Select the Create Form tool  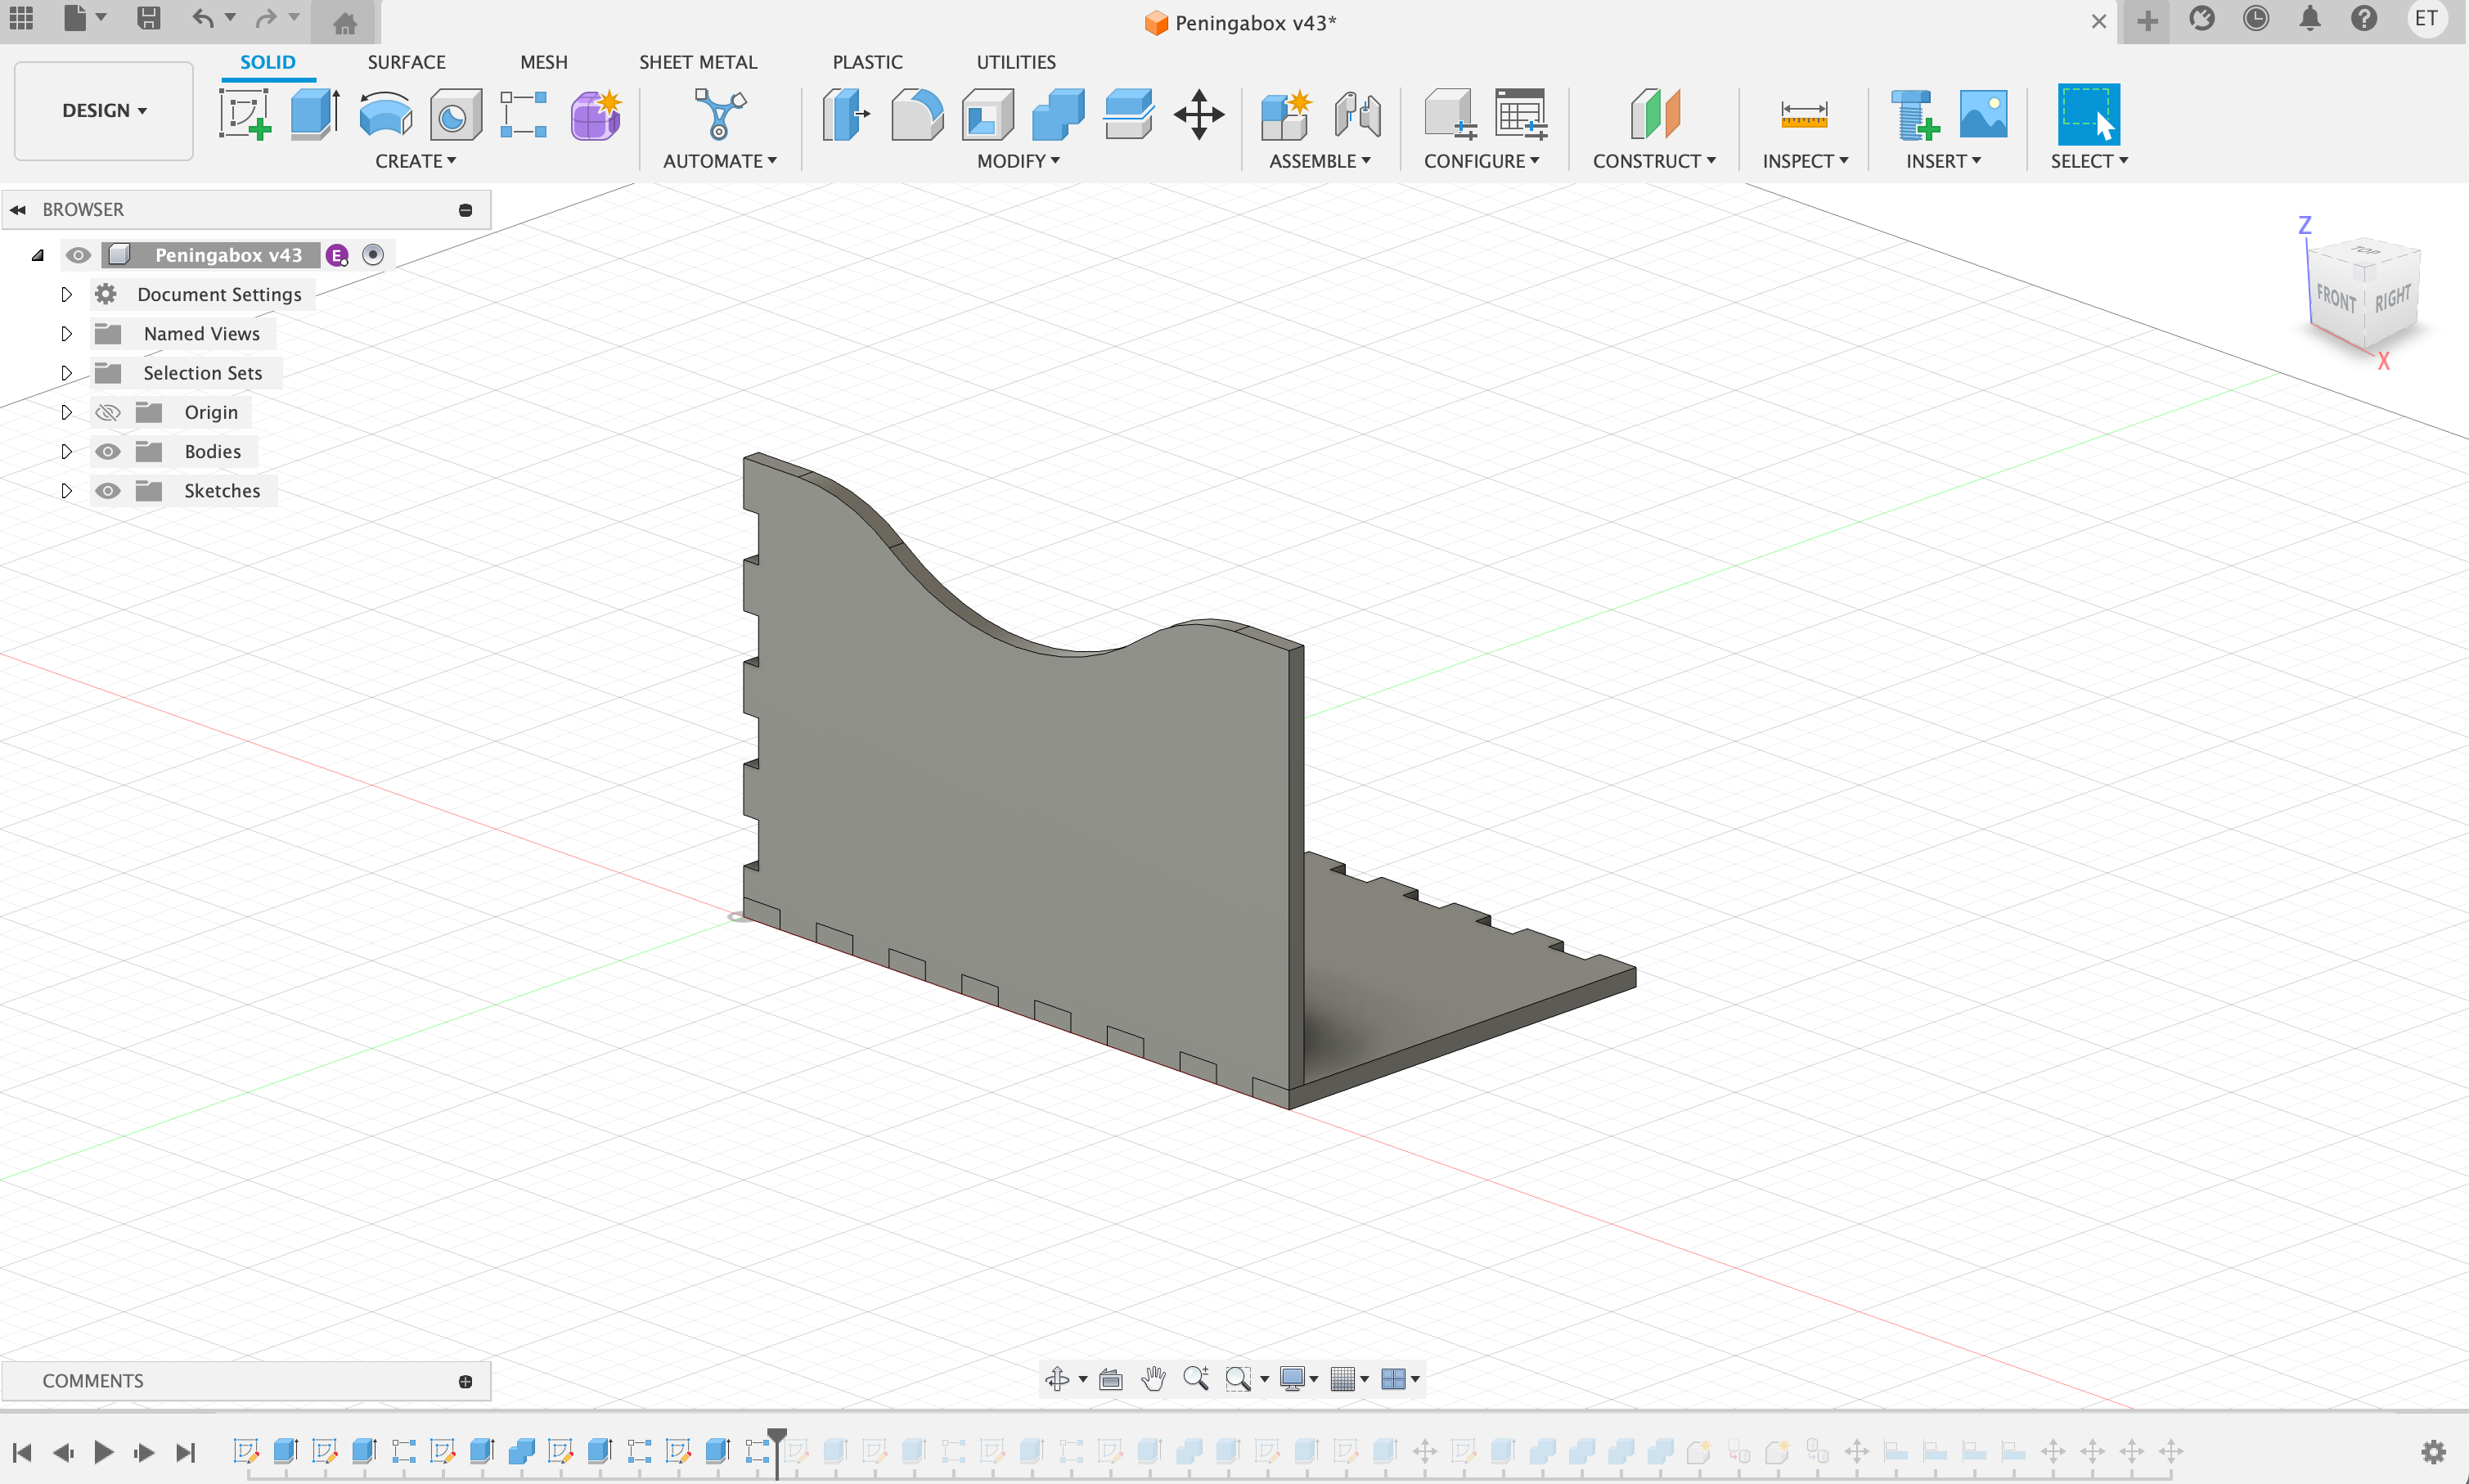pyautogui.click(x=596, y=114)
